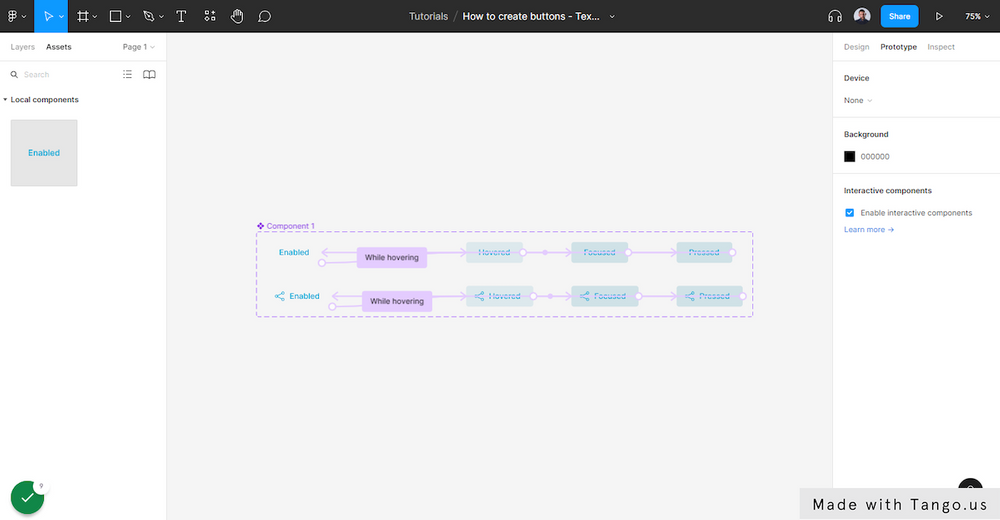Switch to the Inspect tab
The image size is (1000, 520).
point(941,47)
